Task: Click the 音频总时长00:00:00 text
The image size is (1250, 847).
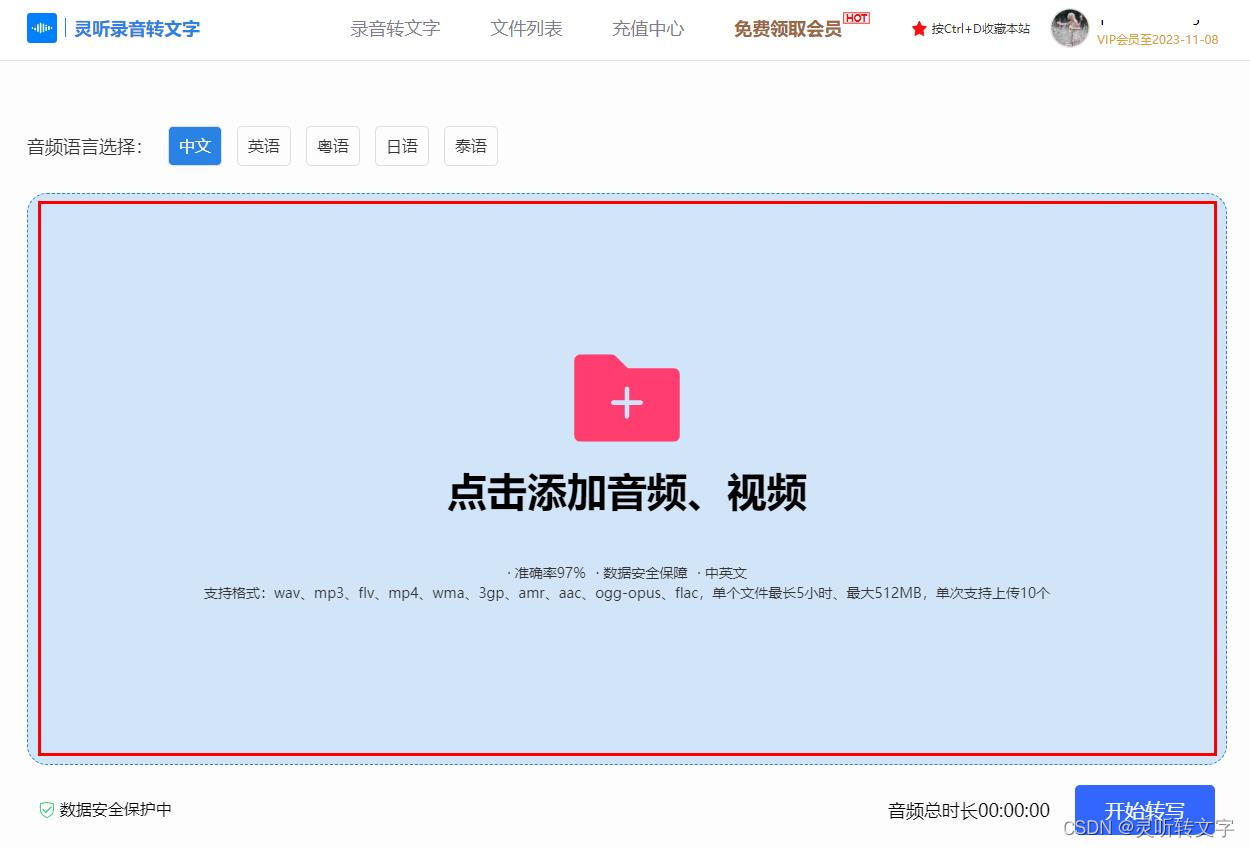Action: pos(969,811)
